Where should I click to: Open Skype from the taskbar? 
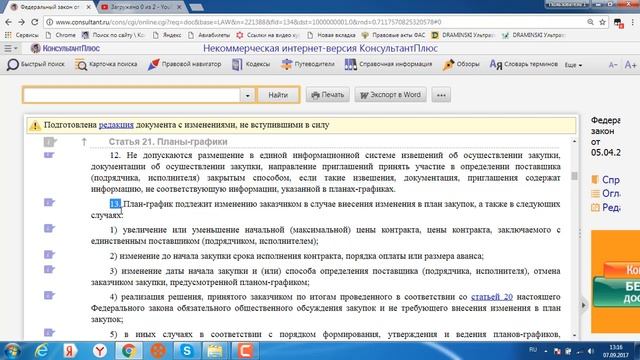(187, 351)
